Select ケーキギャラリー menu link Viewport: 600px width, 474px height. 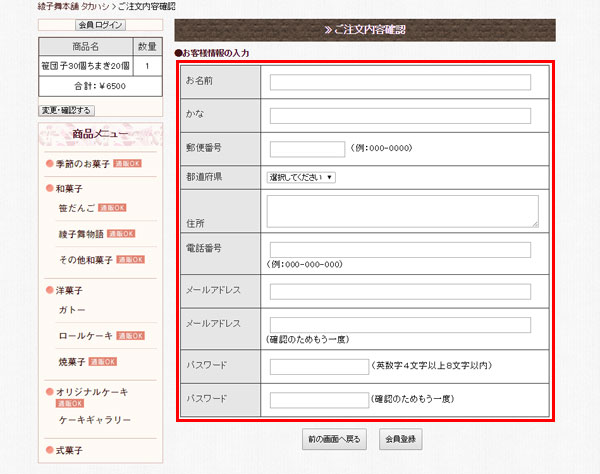95,420
